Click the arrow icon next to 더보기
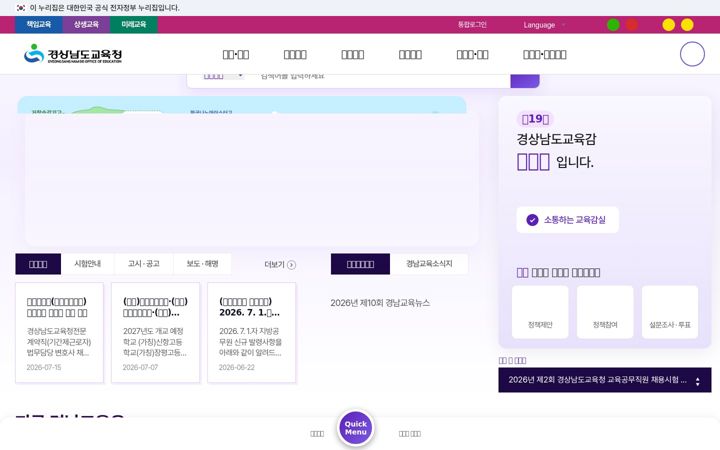Screen dimensions: 720x450 [291, 265]
